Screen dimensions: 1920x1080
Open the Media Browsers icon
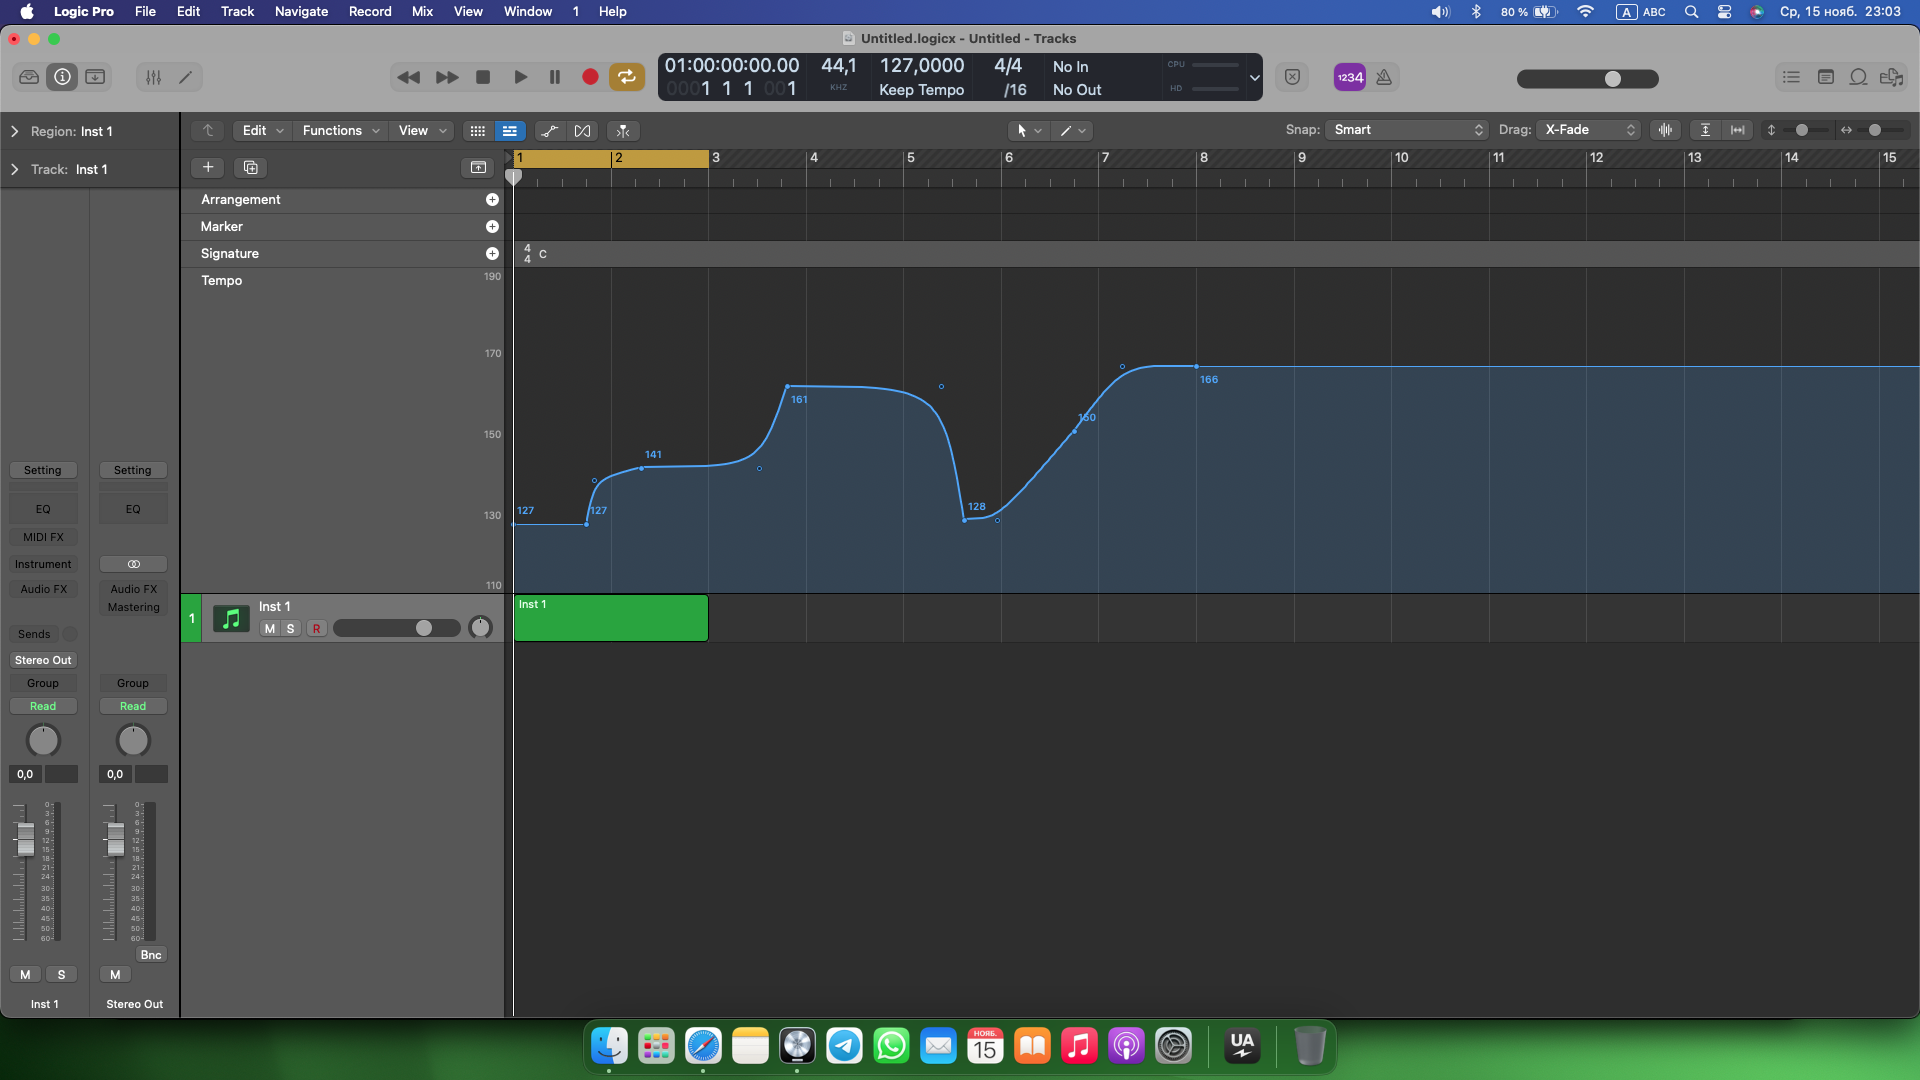1891,77
